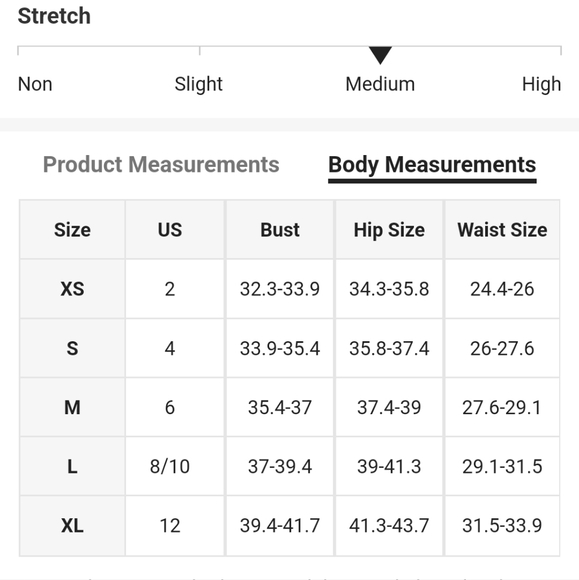Select the Body Measurements tab

coord(432,165)
